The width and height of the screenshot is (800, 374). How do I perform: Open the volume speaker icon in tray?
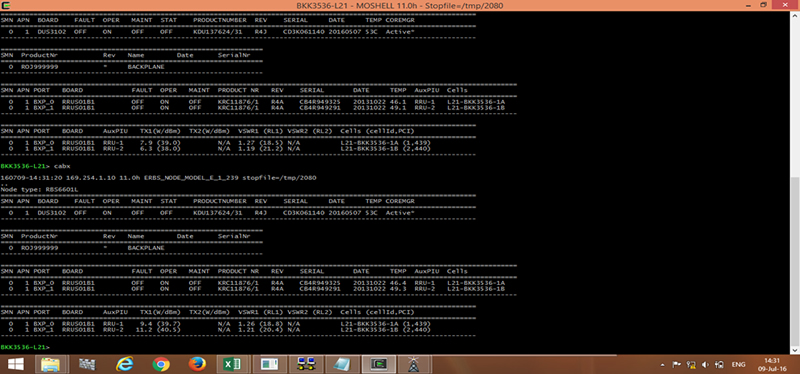pyautogui.click(x=706, y=365)
